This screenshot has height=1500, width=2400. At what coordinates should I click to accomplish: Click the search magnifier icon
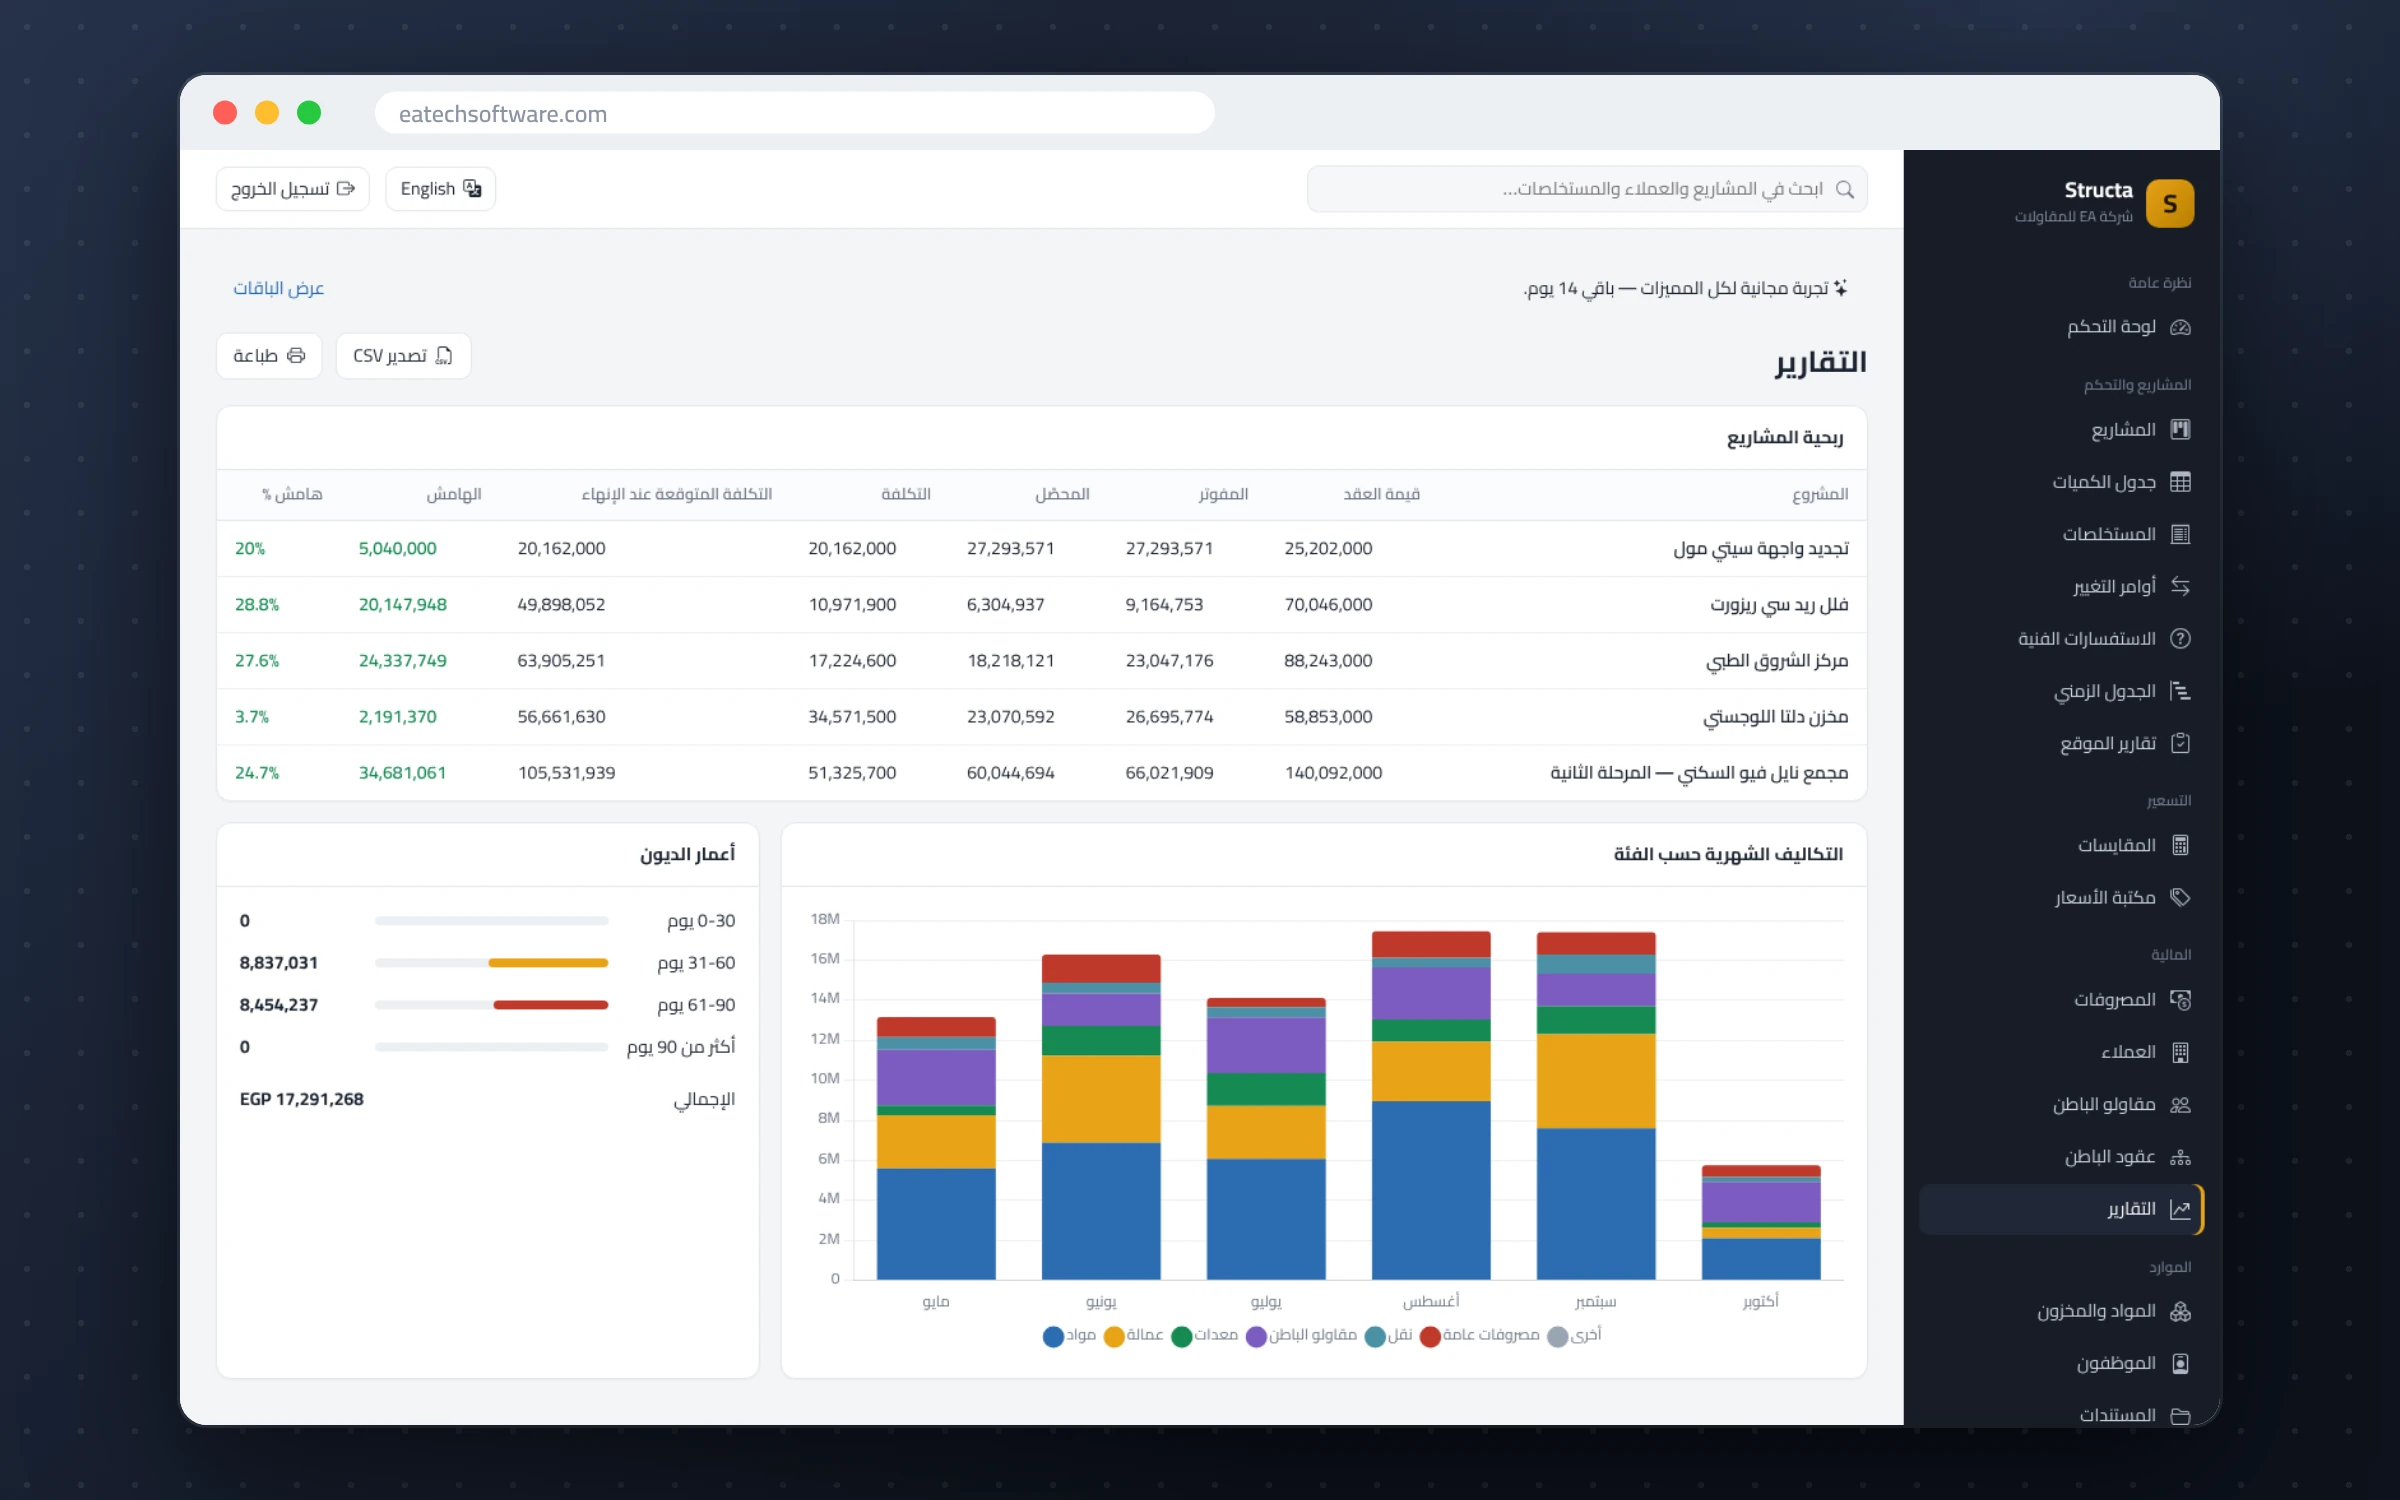tap(1845, 189)
